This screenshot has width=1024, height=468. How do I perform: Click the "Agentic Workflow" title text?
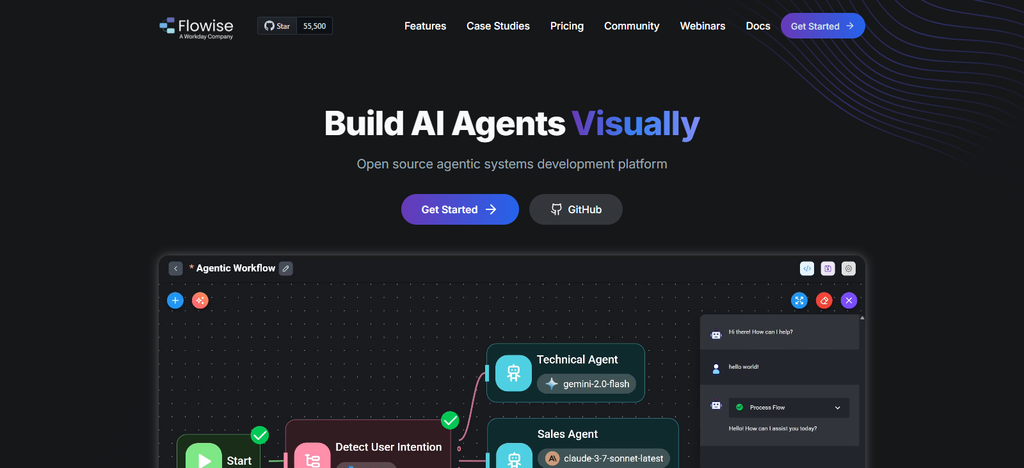tap(236, 268)
